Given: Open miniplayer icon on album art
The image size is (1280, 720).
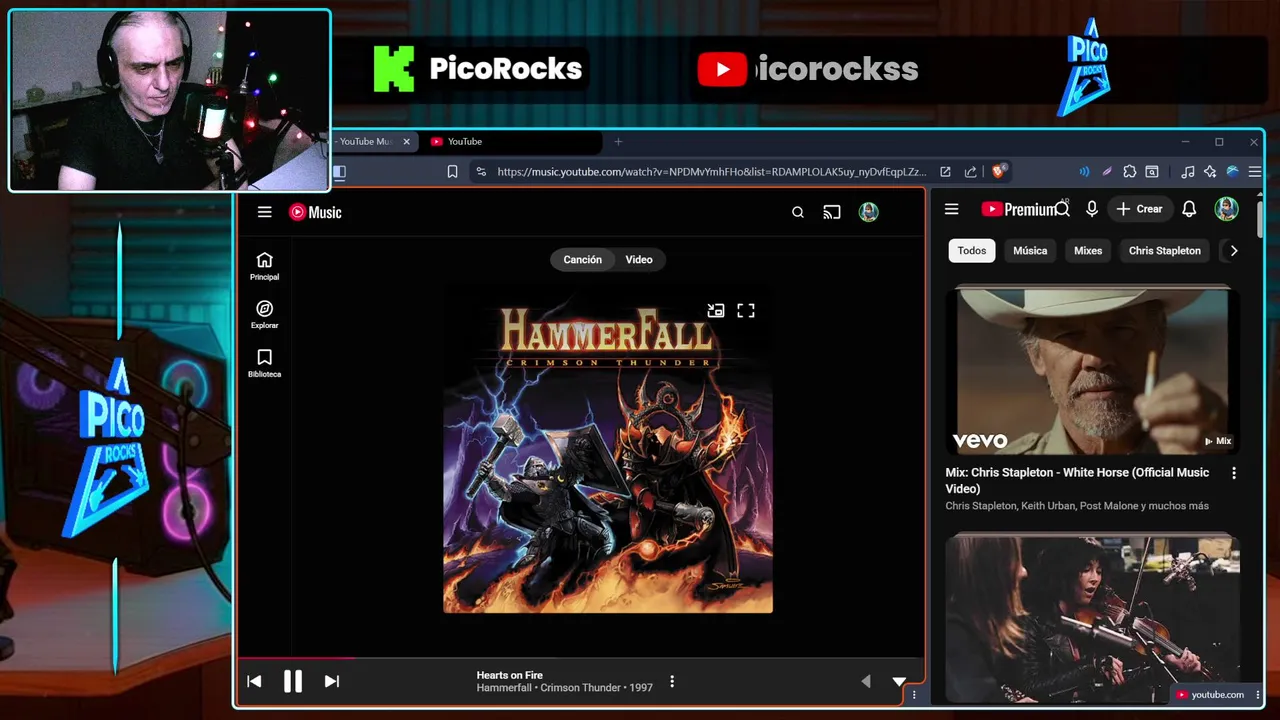Looking at the screenshot, I should pyautogui.click(x=716, y=311).
